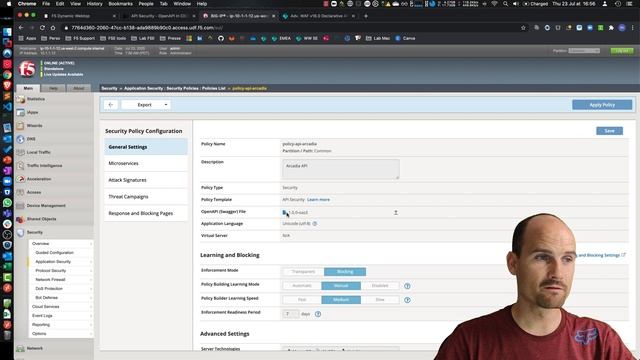Click Policies List in the breadcrumb
This screenshot has height=360, width=640.
tap(213, 88)
